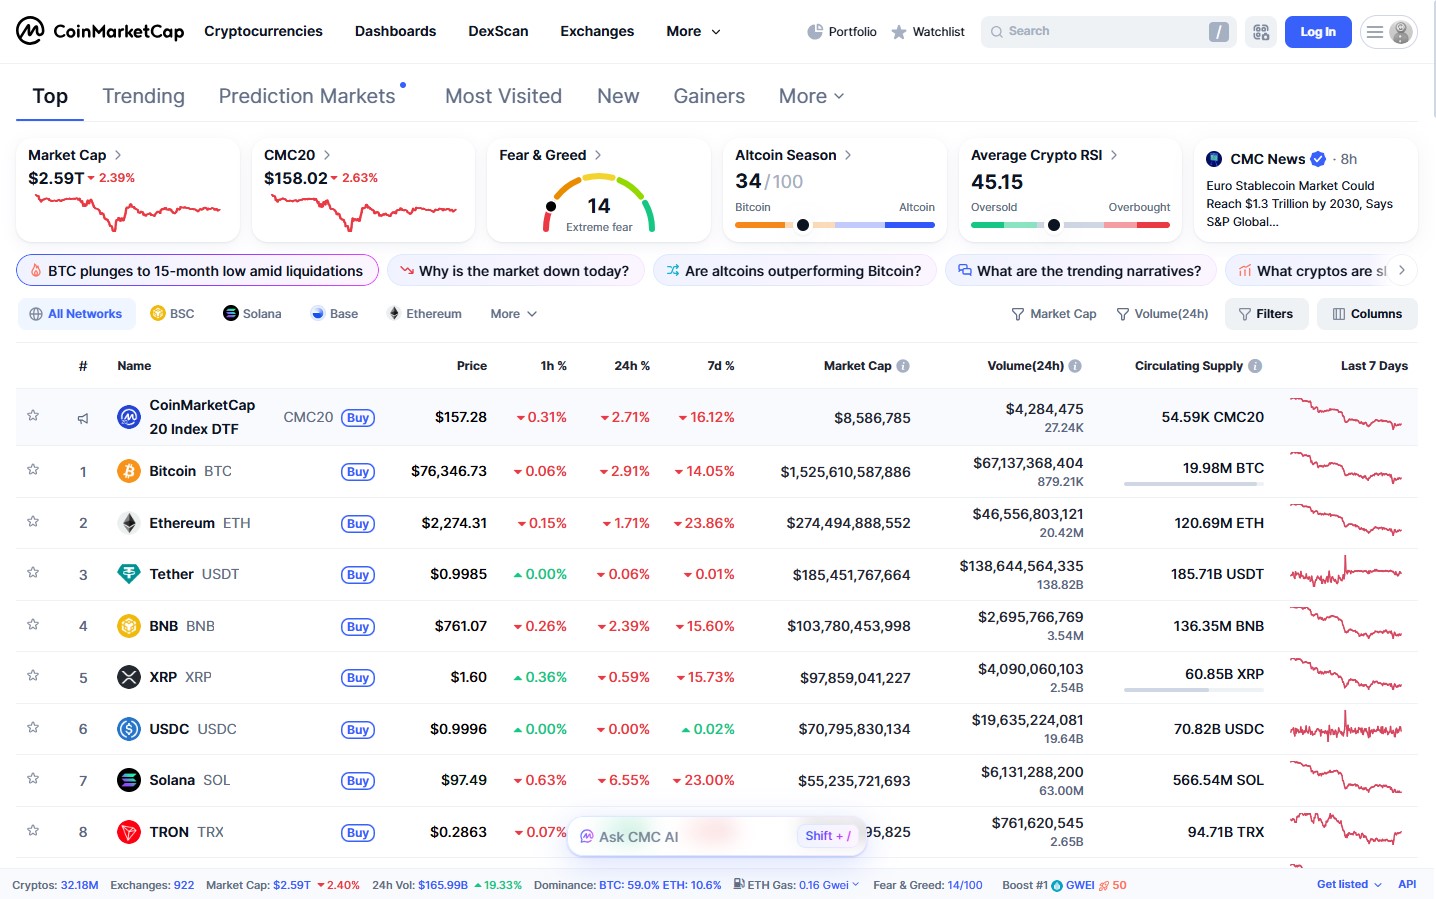Click the Solana coin logo

129,780
